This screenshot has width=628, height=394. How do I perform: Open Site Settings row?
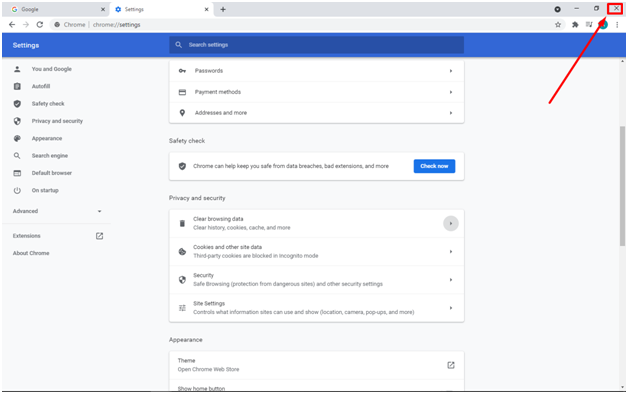316,308
